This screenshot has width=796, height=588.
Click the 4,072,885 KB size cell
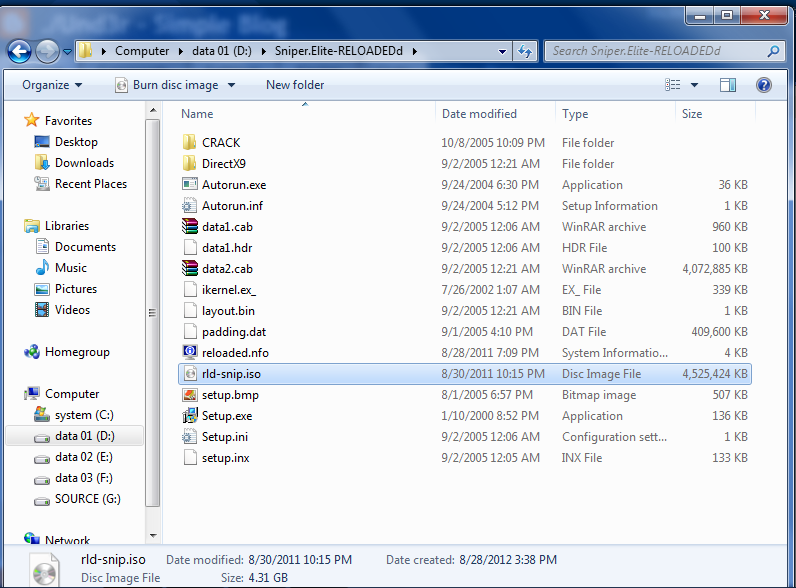click(715, 269)
